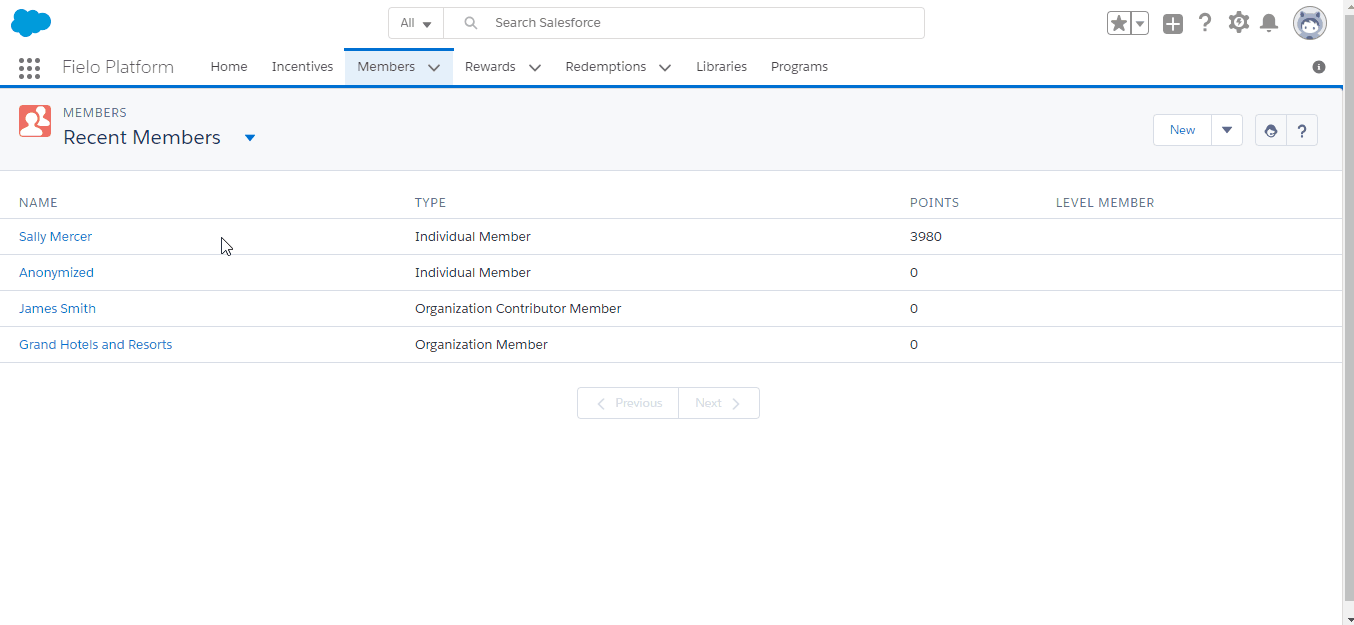
Task: Open Notifications bell icon
Action: pyautogui.click(x=1269, y=22)
